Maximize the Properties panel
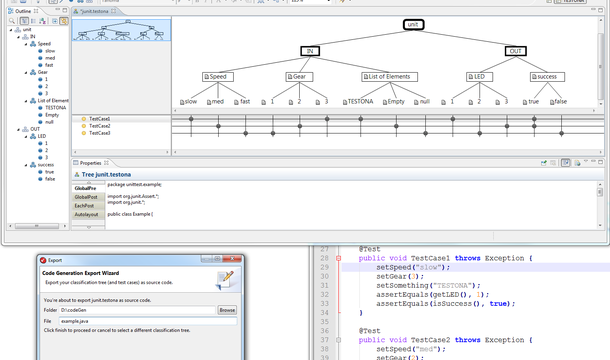This screenshot has width=610, height=360. [x=601, y=162]
